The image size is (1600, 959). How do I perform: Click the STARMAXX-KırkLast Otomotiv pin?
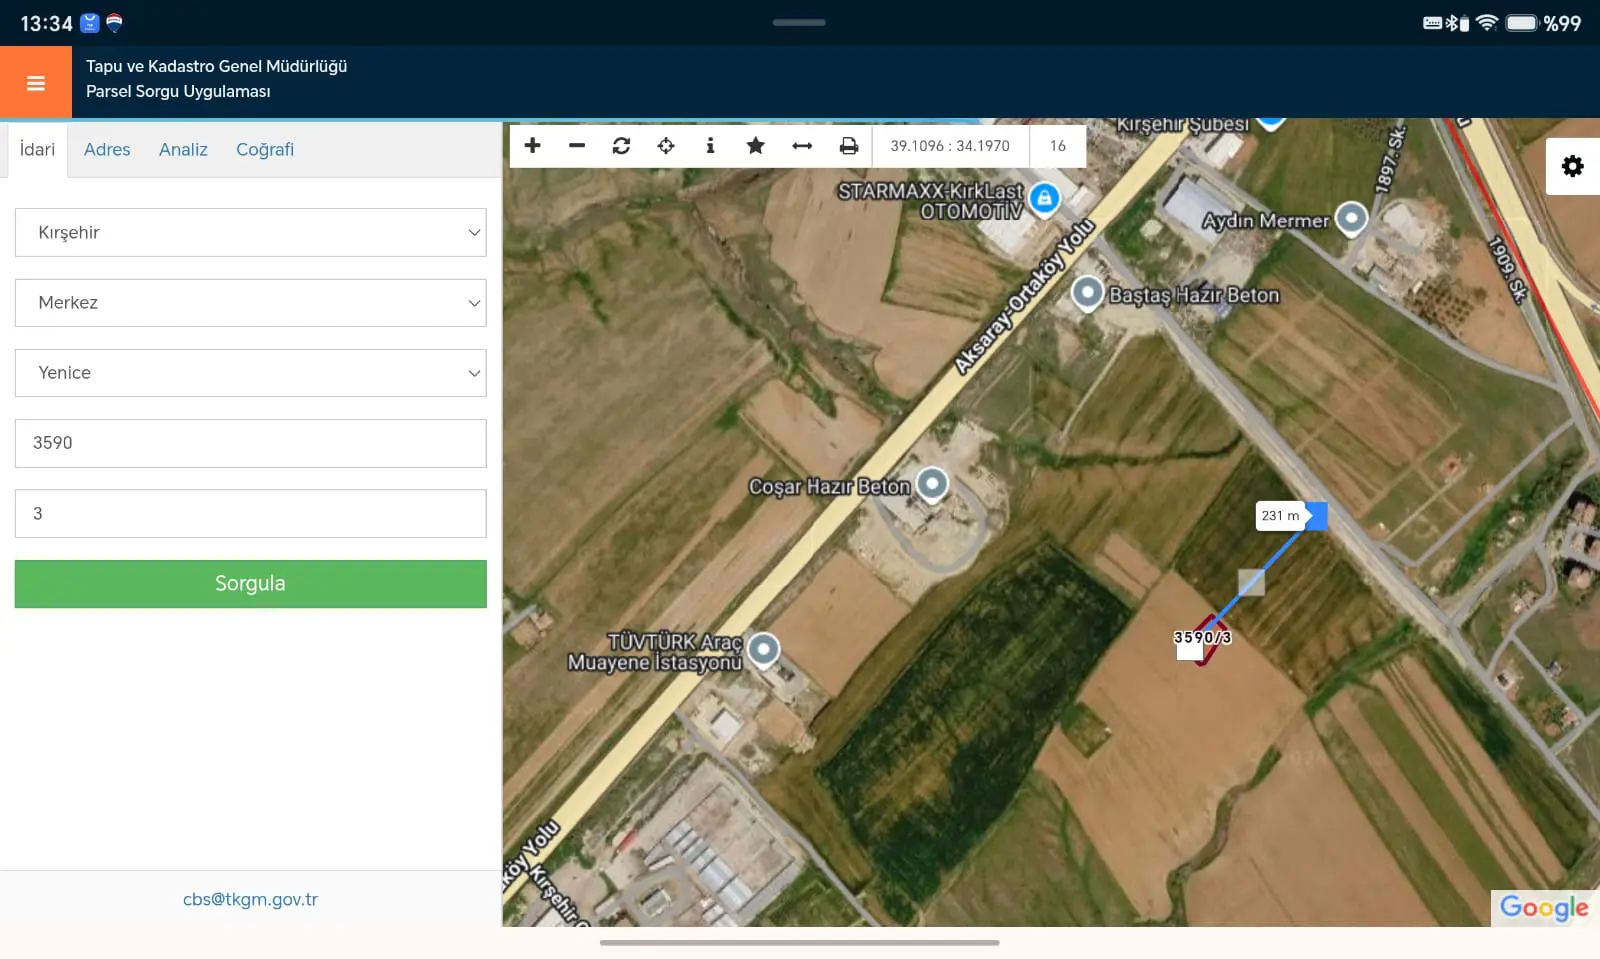pos(1045,199)
